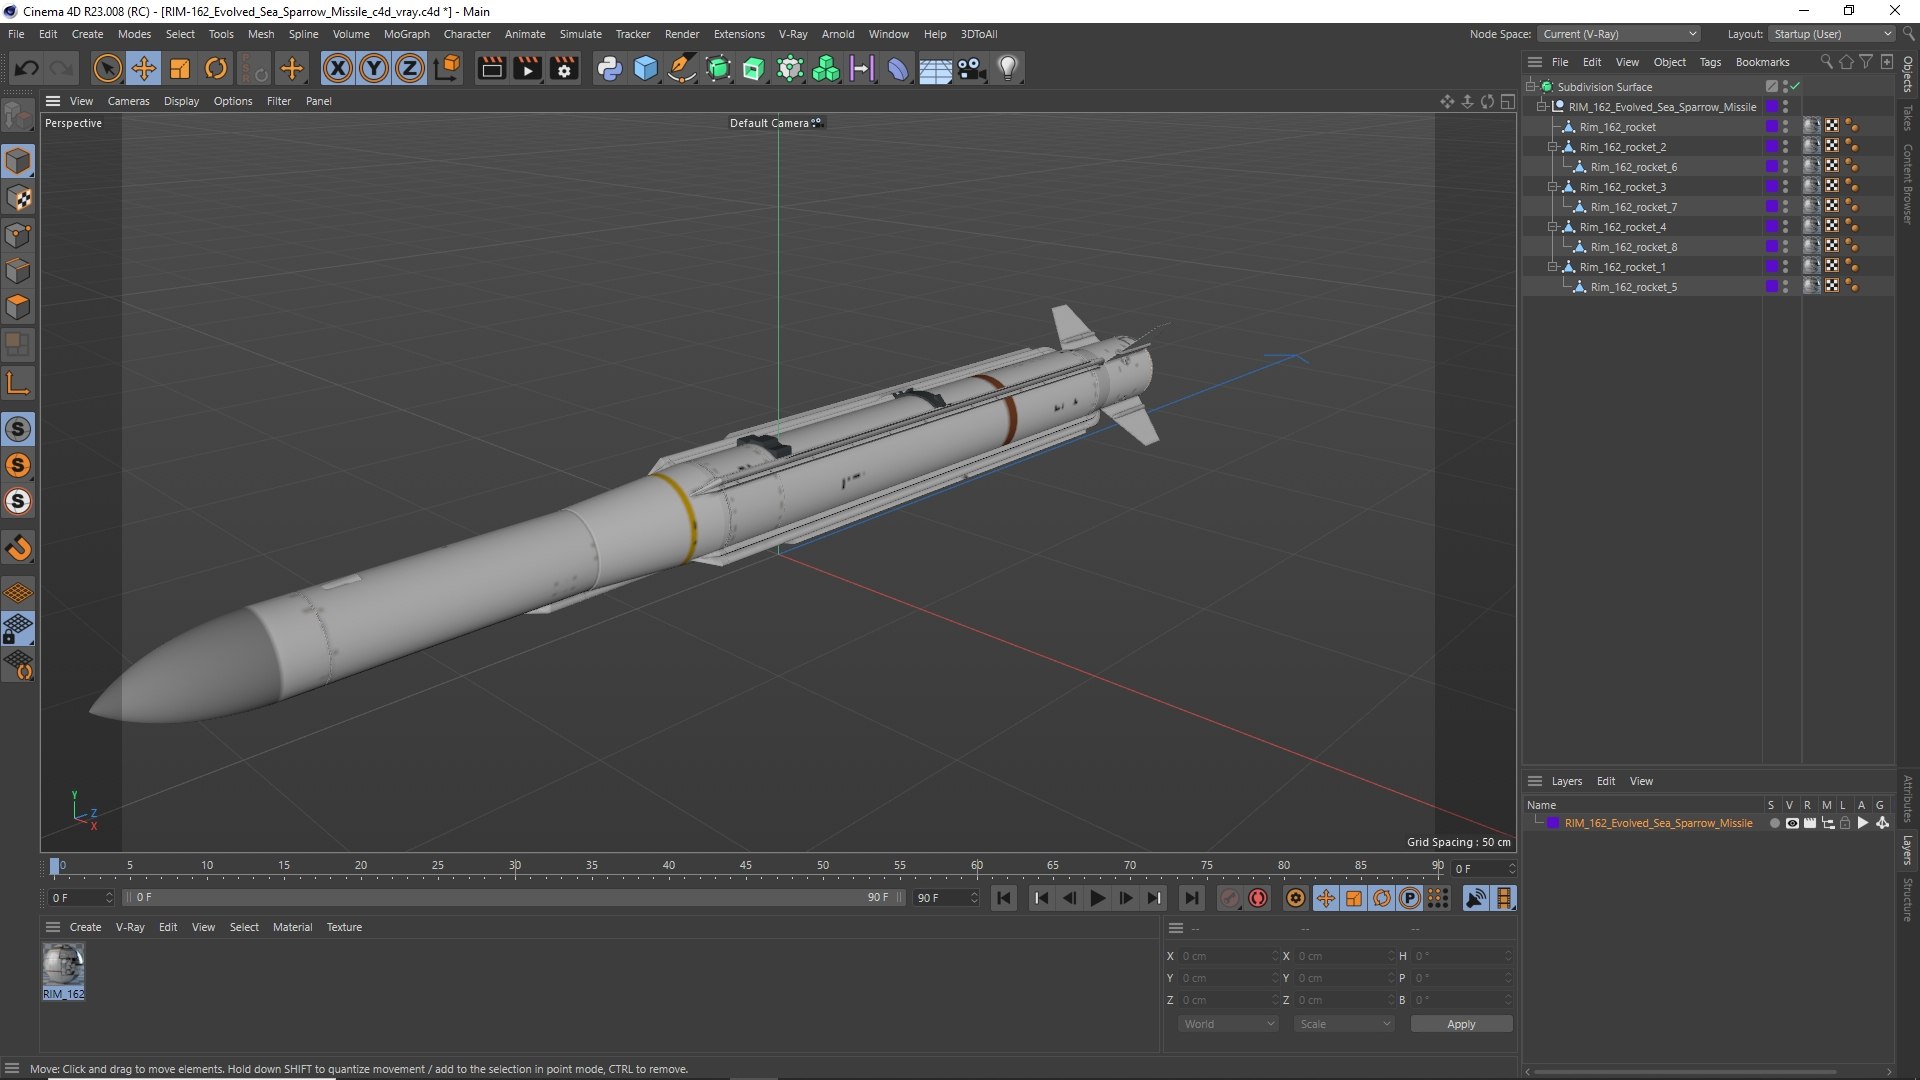
Task: Select the Rotate tool
Action: coord(216,68)
